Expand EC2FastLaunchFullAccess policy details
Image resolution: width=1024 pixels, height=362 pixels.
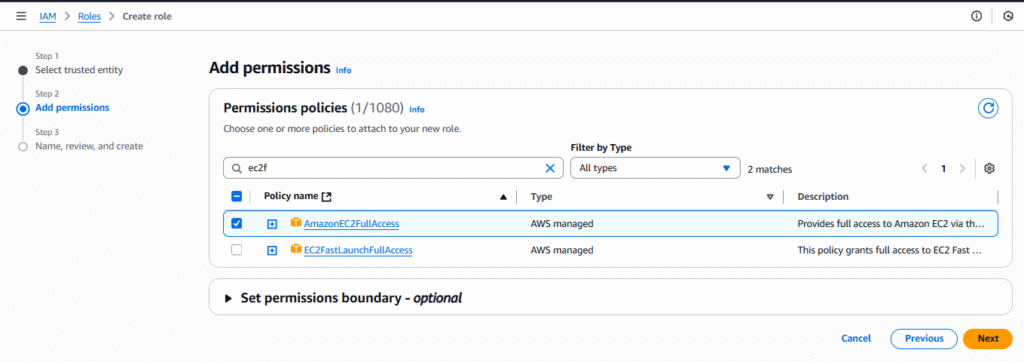click(x=272, y=250)
